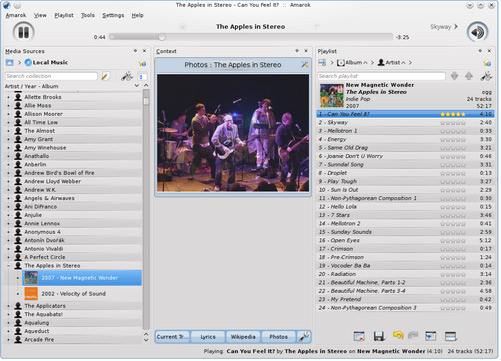
Task: Open bookmarks icon in Media Sources panel
Action: (x=142, y=63)
